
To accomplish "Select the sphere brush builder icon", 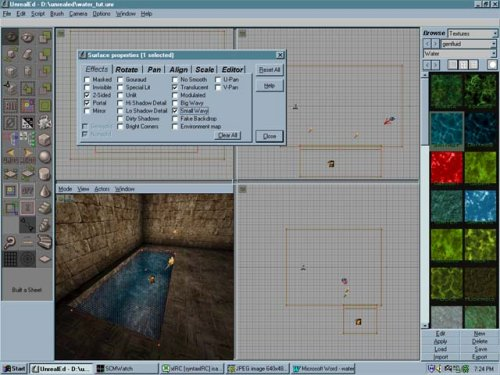I will (x=44, y=157).
